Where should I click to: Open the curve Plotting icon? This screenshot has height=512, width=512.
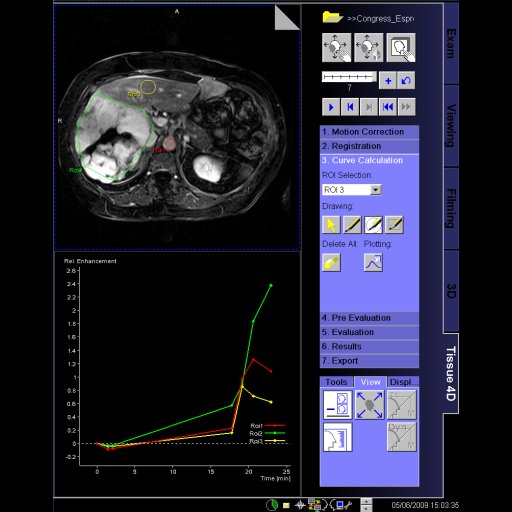point(373,262)
